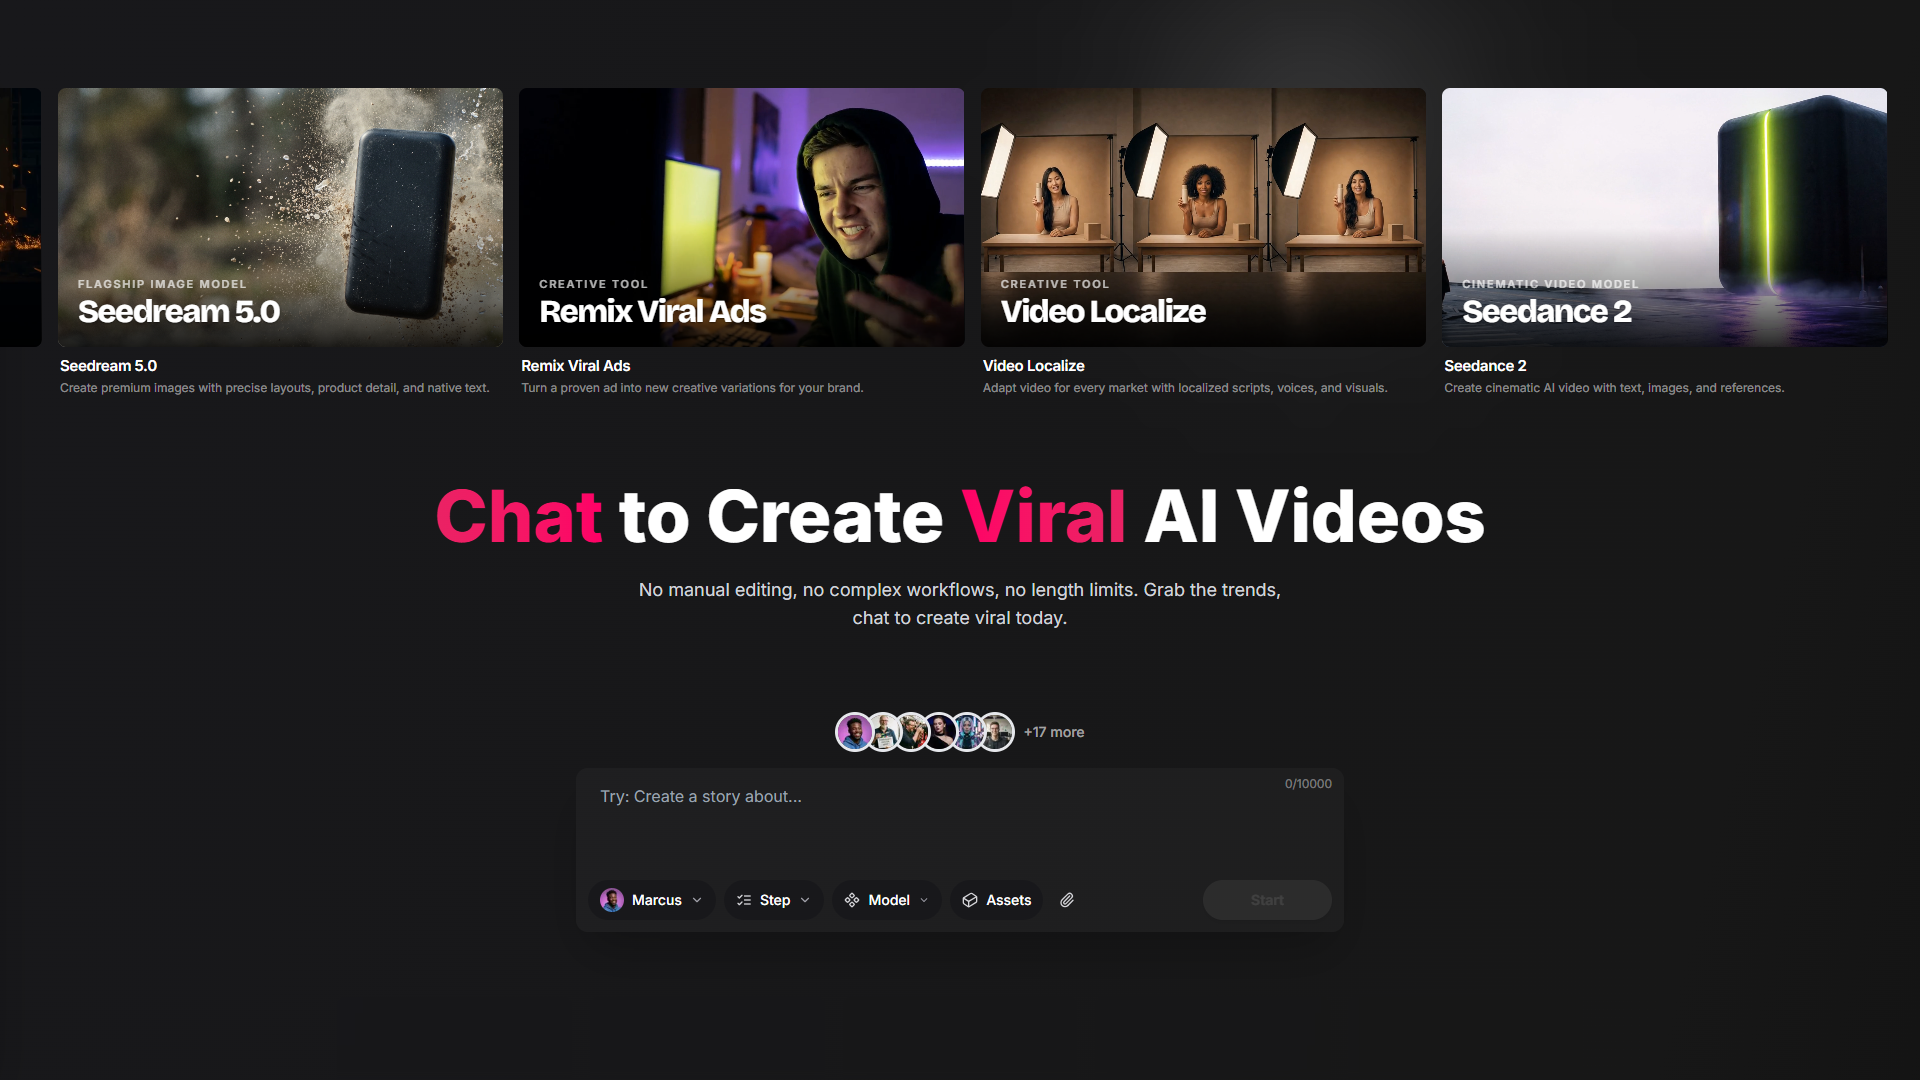
Task: Click the partially visible card at left edge
Action: click(x=20, y=217)
